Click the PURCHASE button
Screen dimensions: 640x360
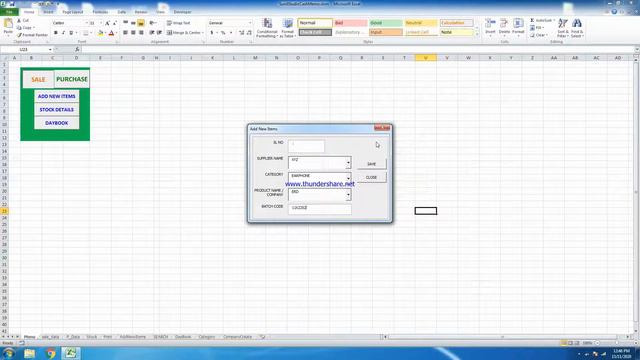click(72, 79)
